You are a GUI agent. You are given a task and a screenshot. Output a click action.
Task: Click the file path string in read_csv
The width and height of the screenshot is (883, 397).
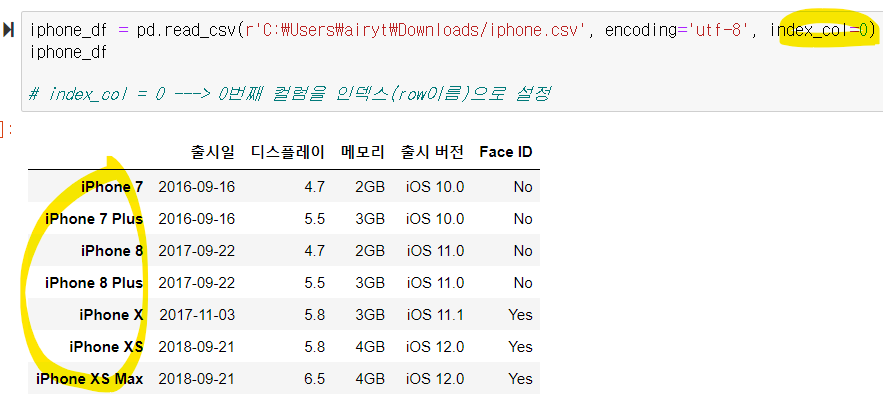point(416,30)
